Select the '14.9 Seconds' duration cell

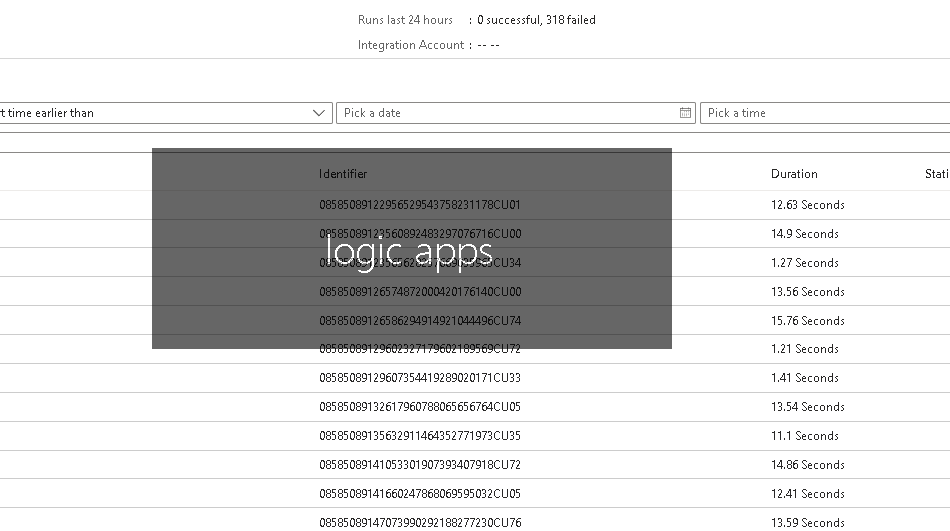pos(805,234)
